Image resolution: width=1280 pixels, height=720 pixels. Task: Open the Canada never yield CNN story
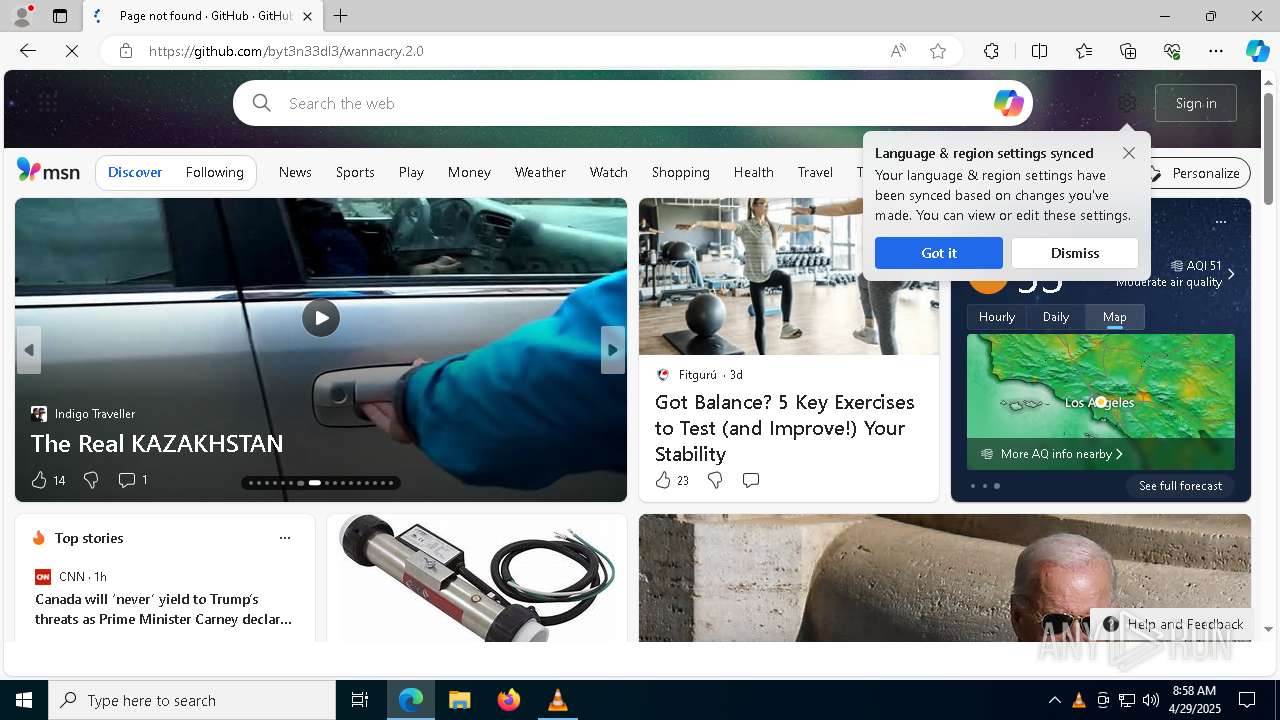click(x=164, y=609)
